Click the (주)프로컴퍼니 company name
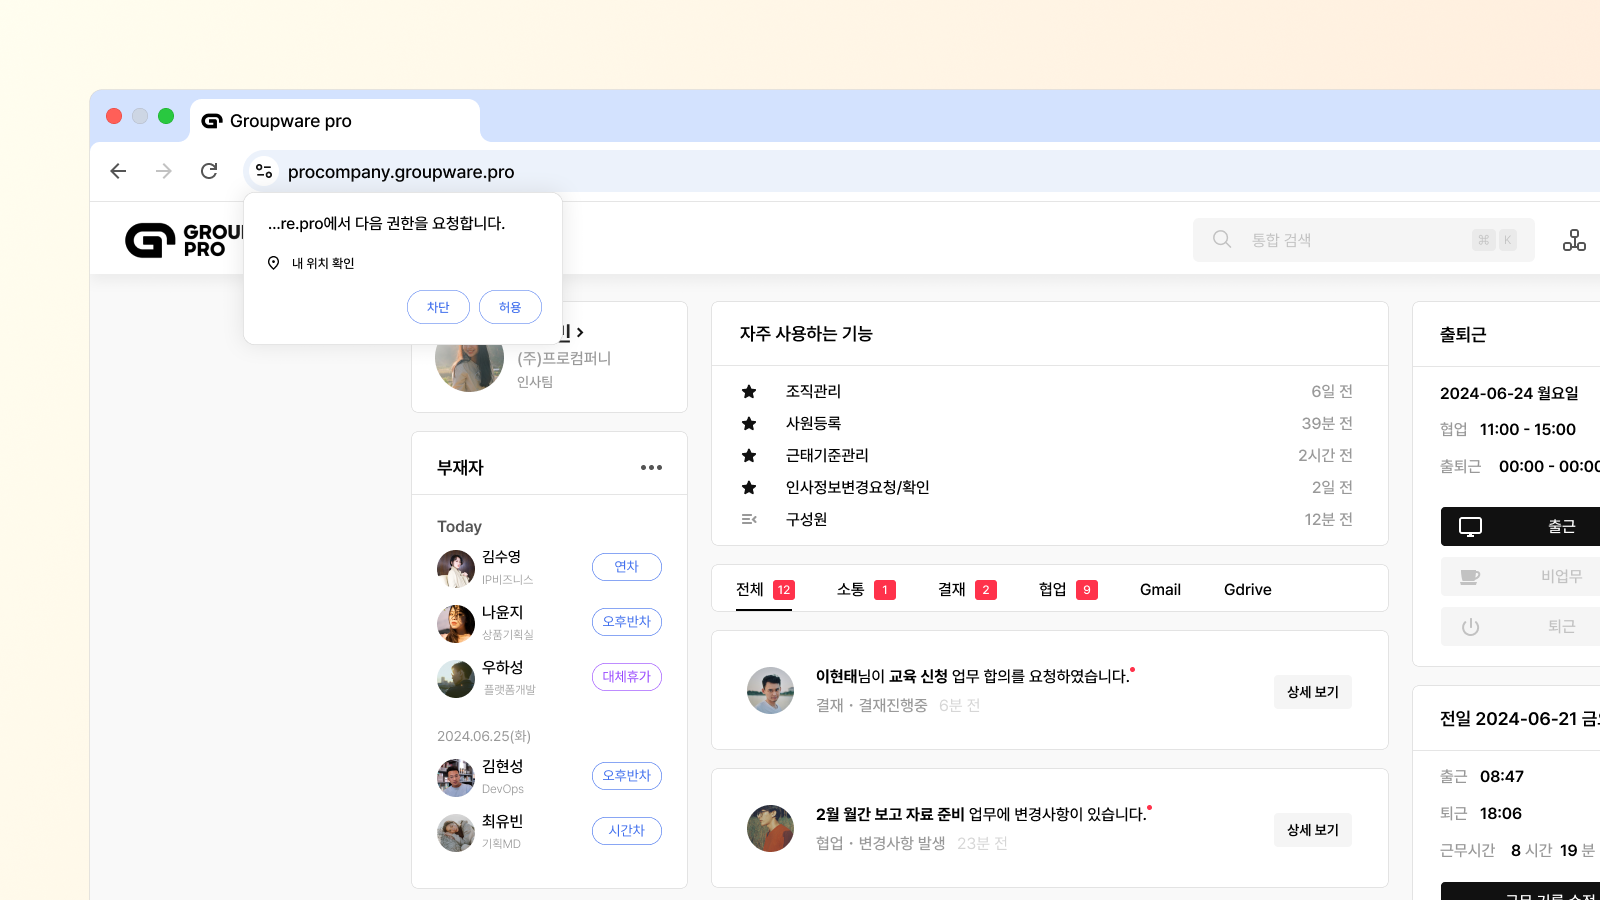Screen dimensions: 1600x900 click(x=564, y=358)
